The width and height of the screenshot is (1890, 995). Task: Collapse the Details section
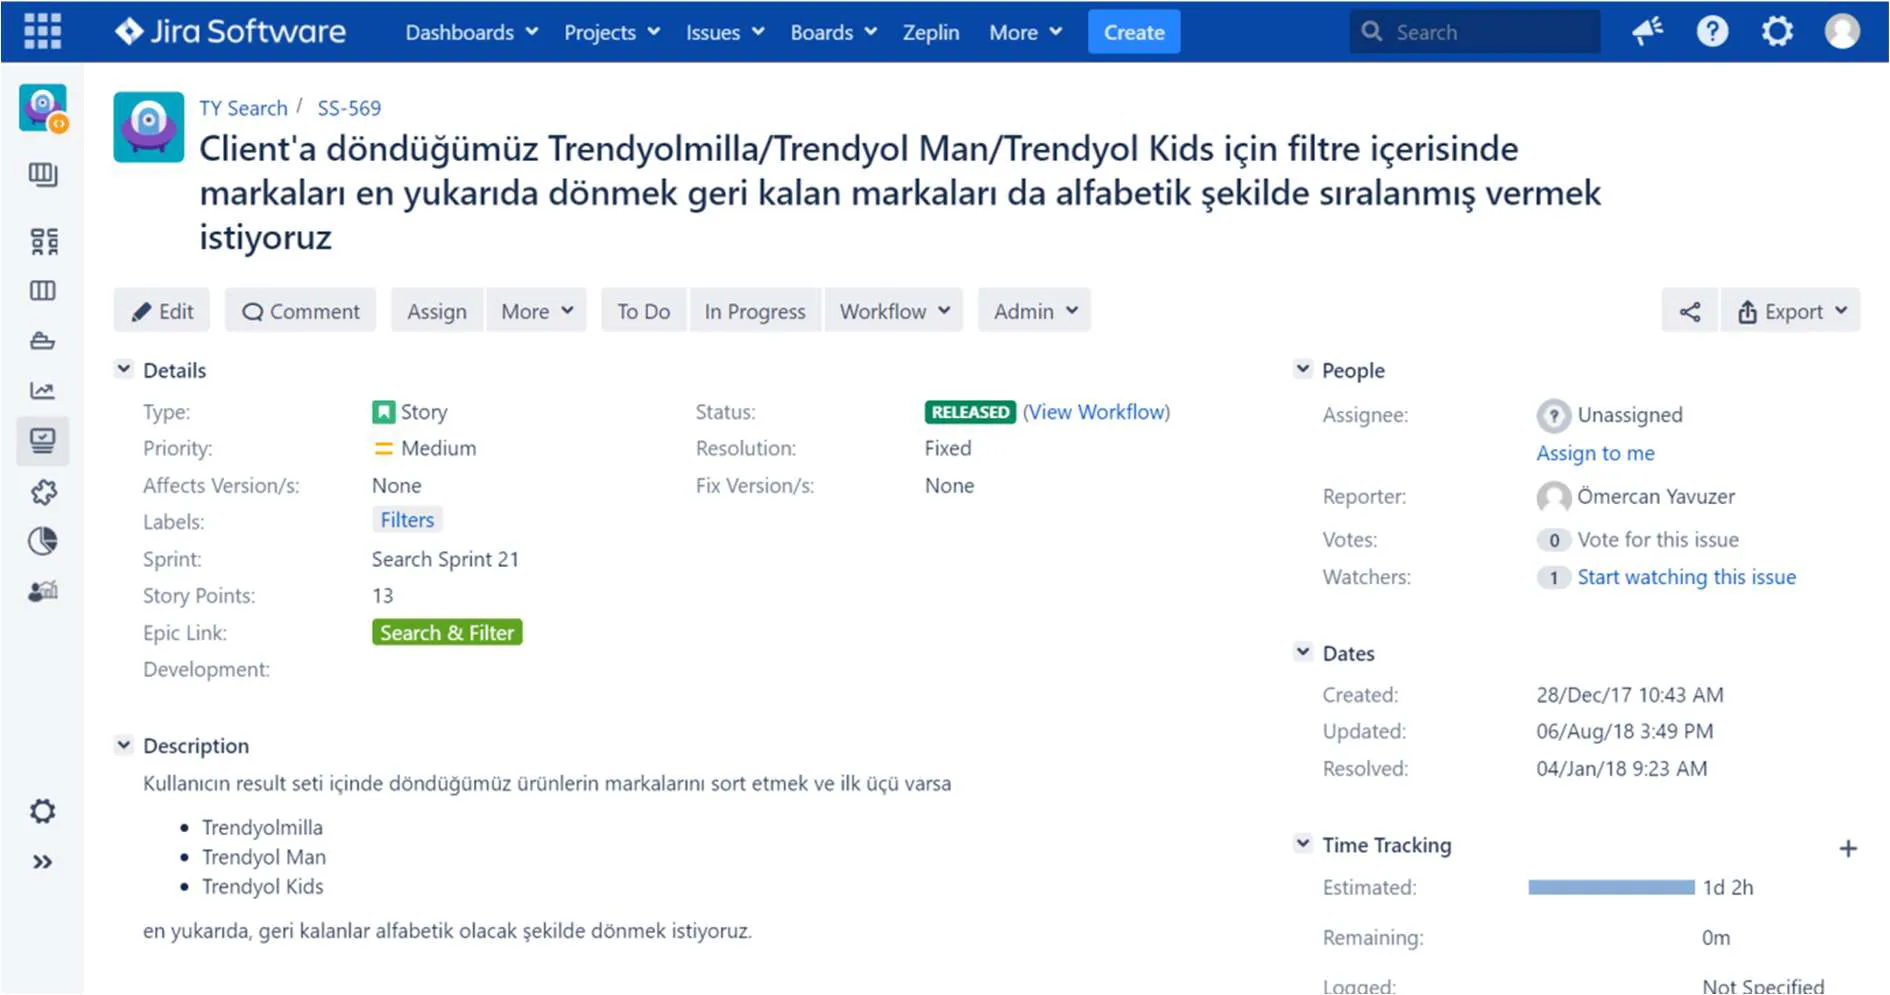coord(123,369)
